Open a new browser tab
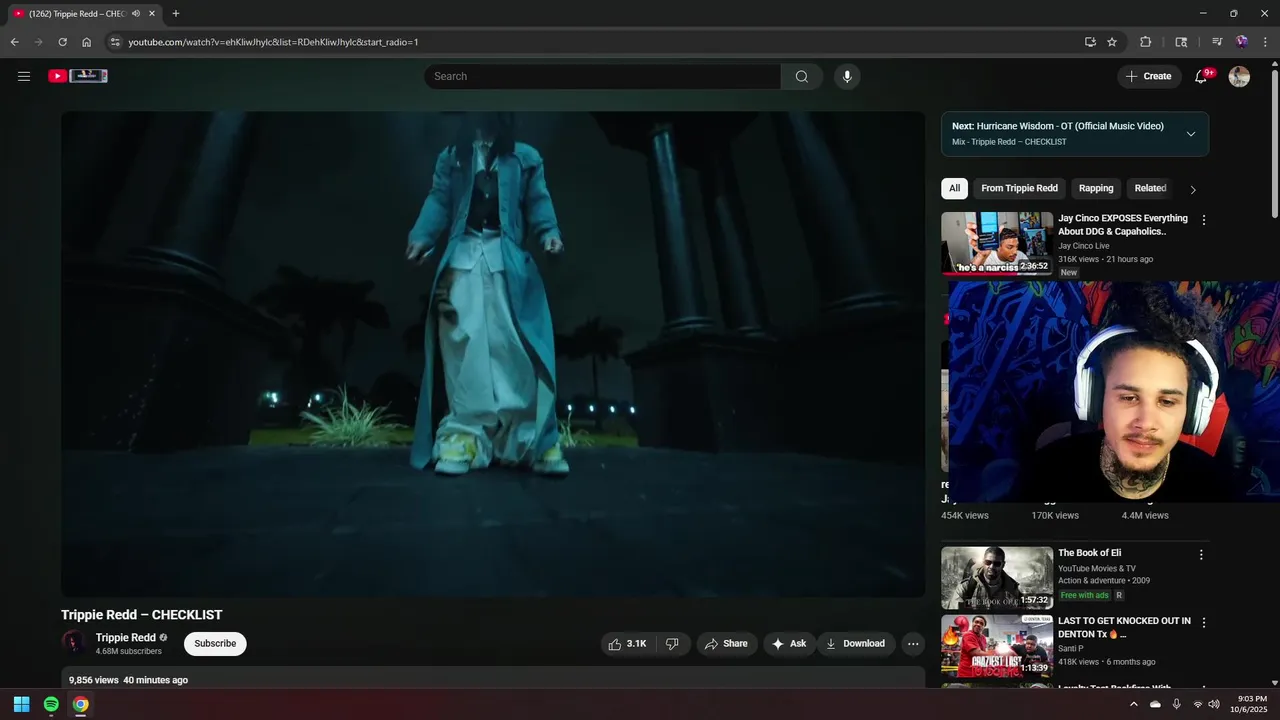 [176, 13]
